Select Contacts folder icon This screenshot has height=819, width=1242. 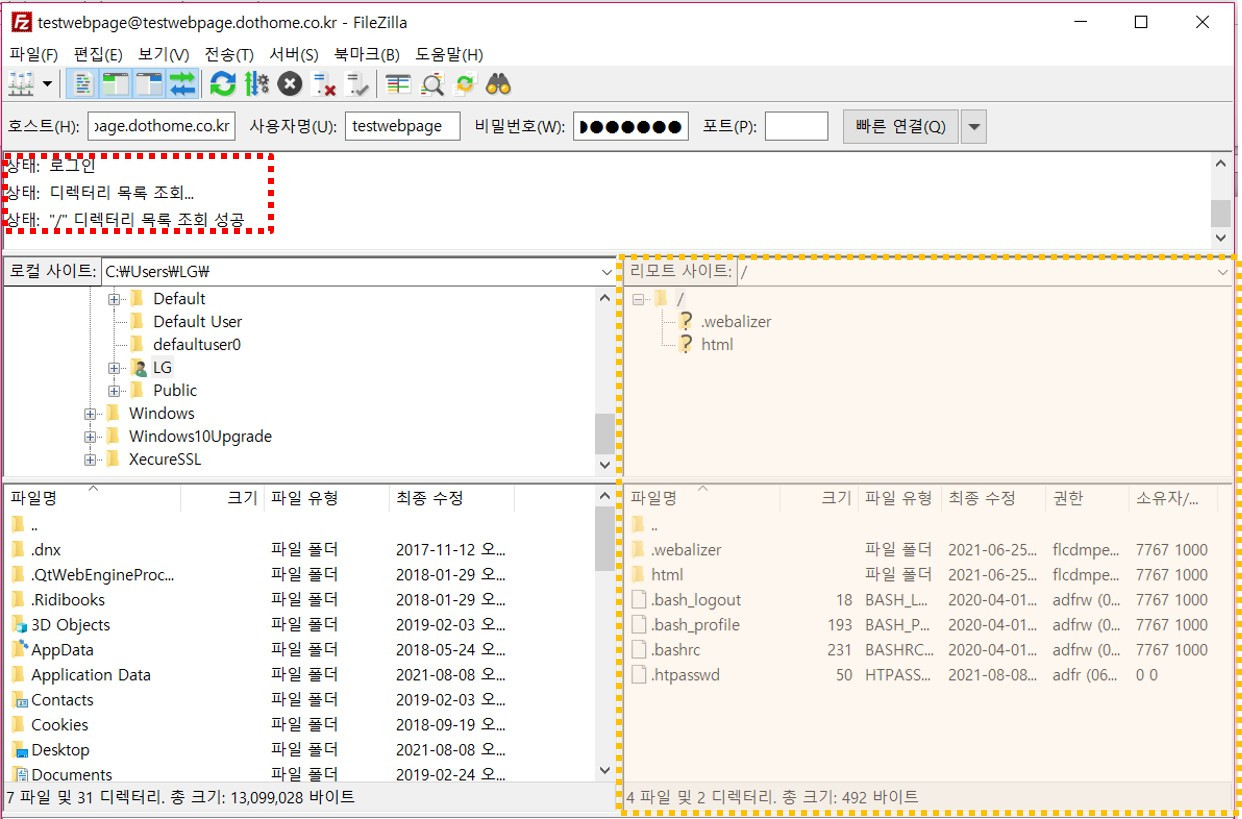point(18,700)
